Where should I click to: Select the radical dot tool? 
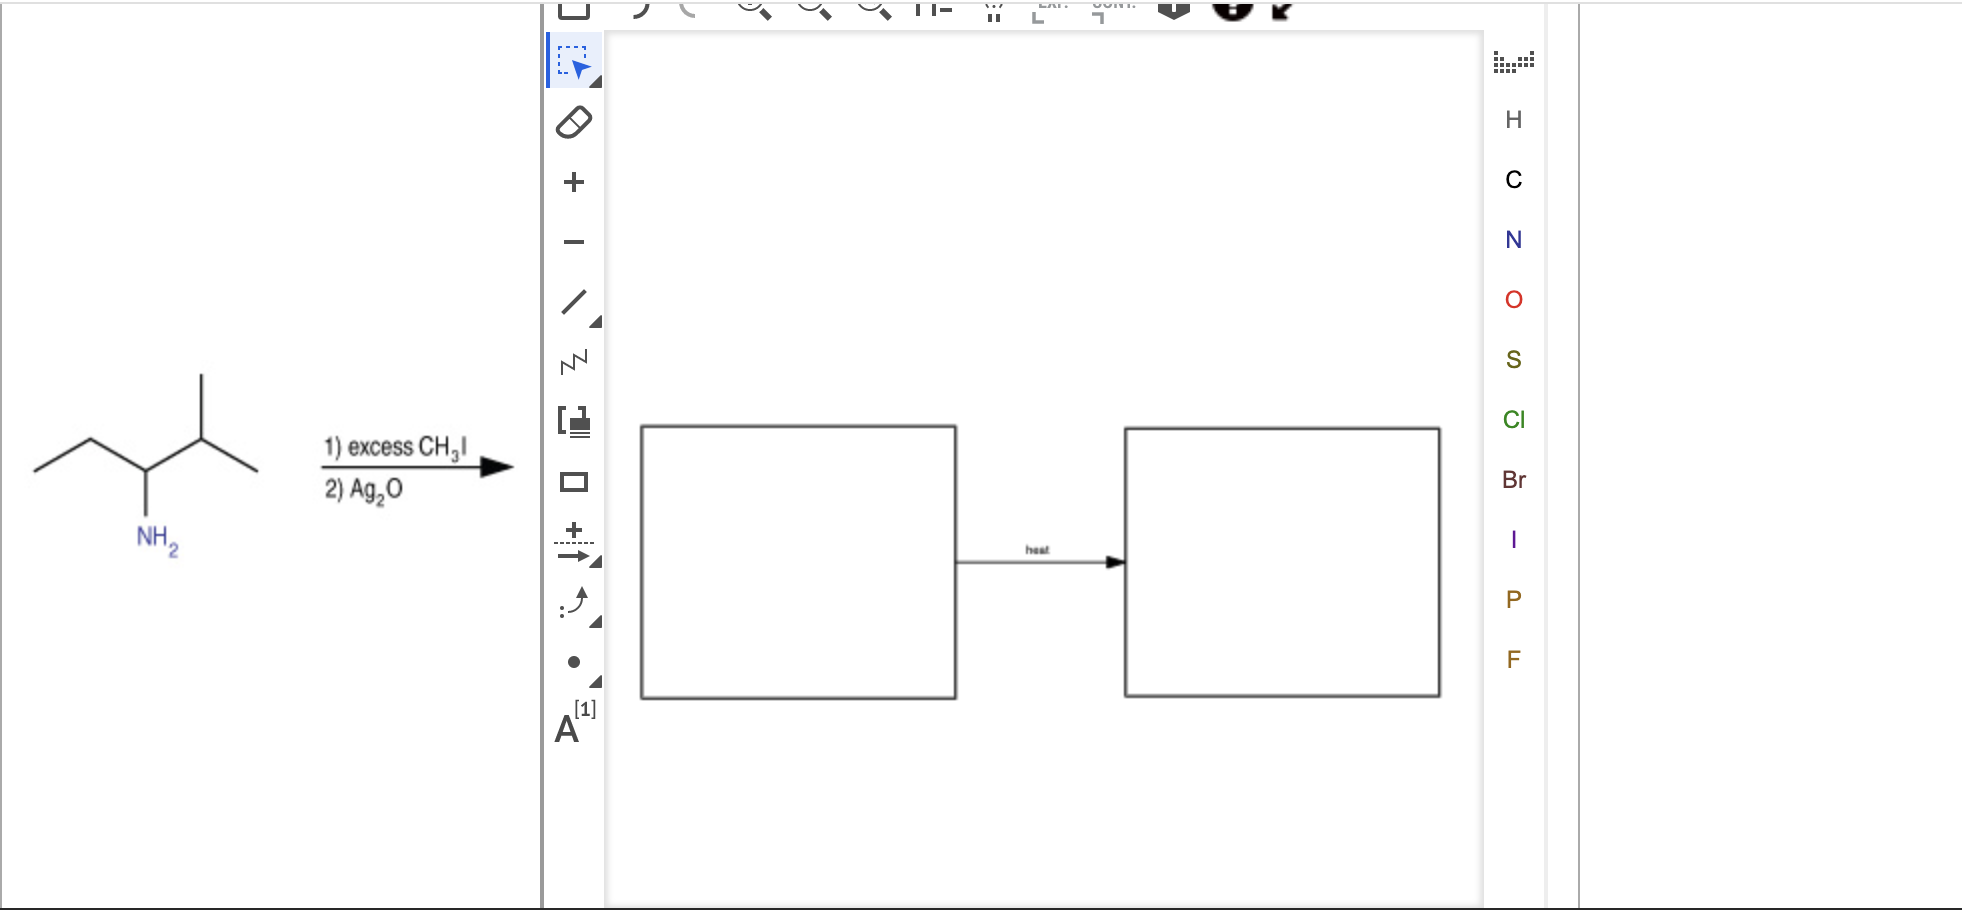coord(572,662)
